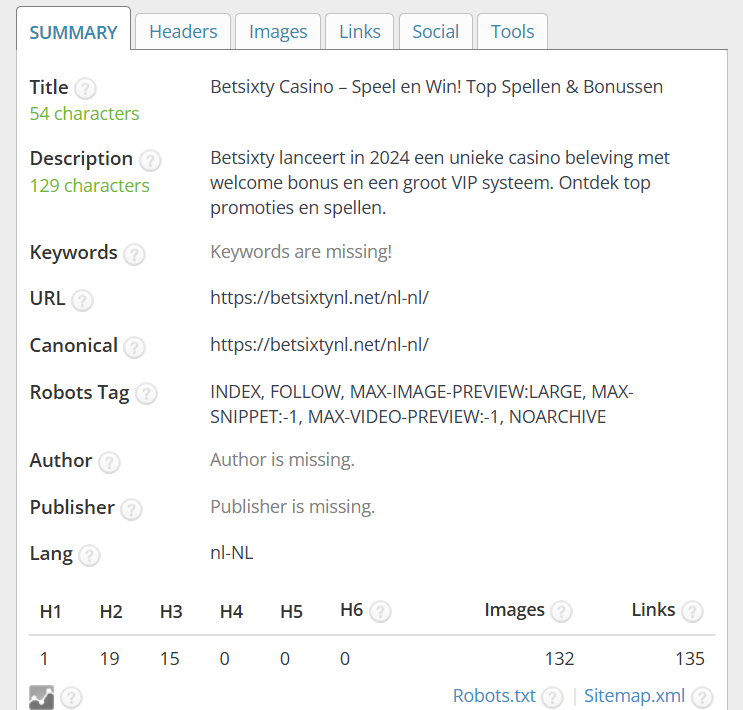The image size is (743, 710).
Task: Click the help icon next to Links count
Action: coord(692,611)
